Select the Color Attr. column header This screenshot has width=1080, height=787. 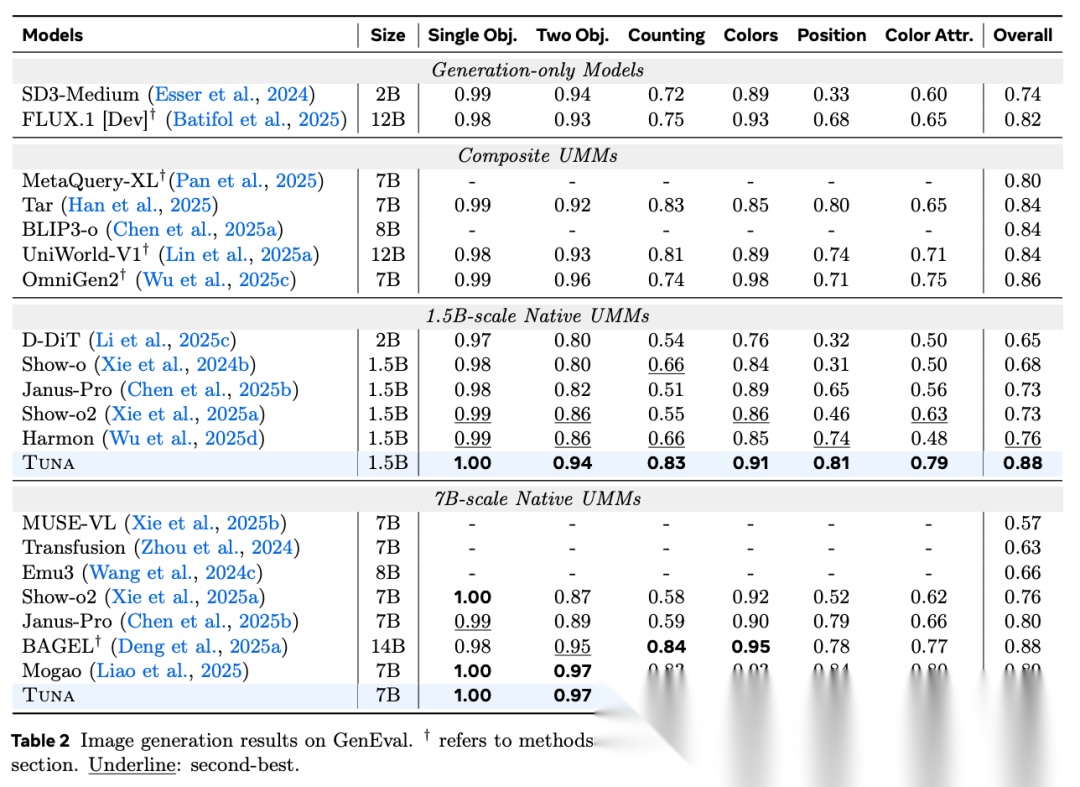pyautogui.click(x=929, y=35)
